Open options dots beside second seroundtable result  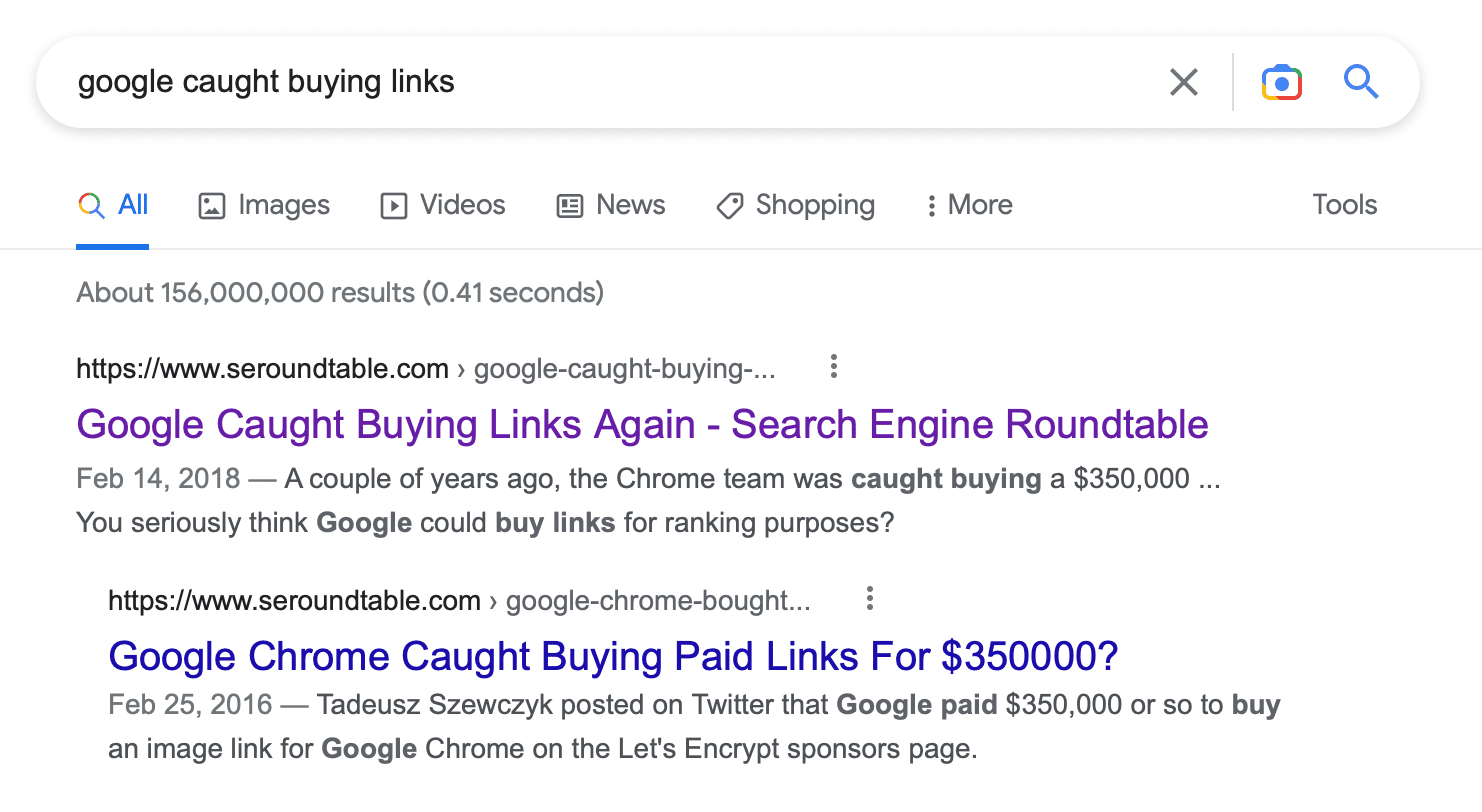click(x=870, y=600)
